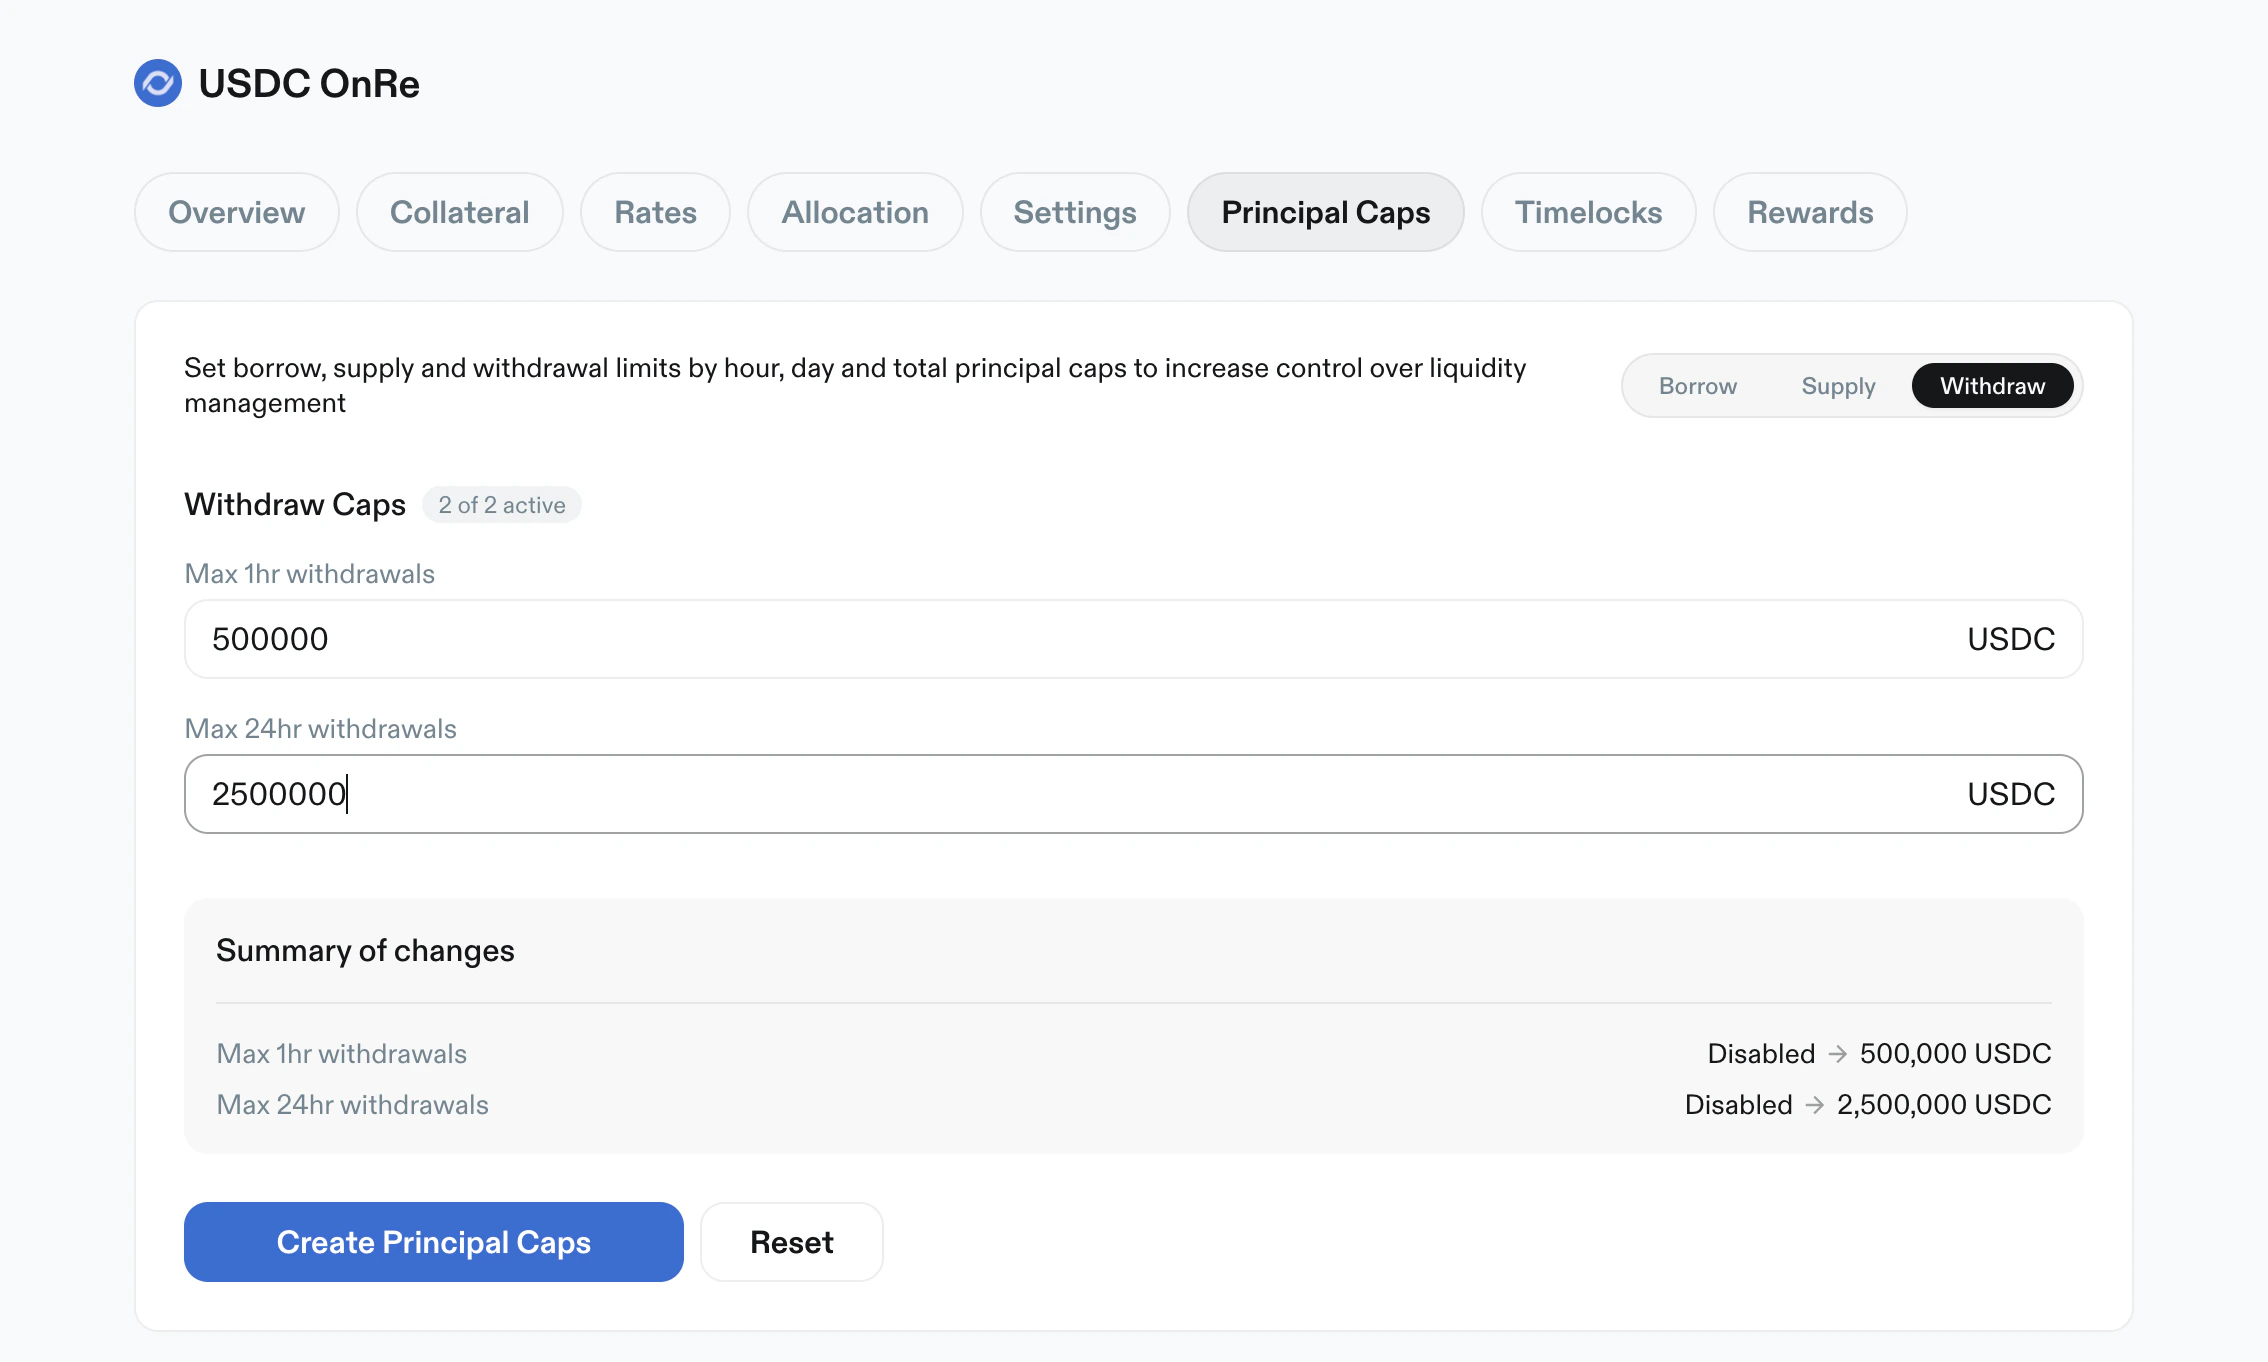This screenshot has height=1362, width=2268.
Task: Switch to Borrow caps mode
Action: (x=1697, y=386)
